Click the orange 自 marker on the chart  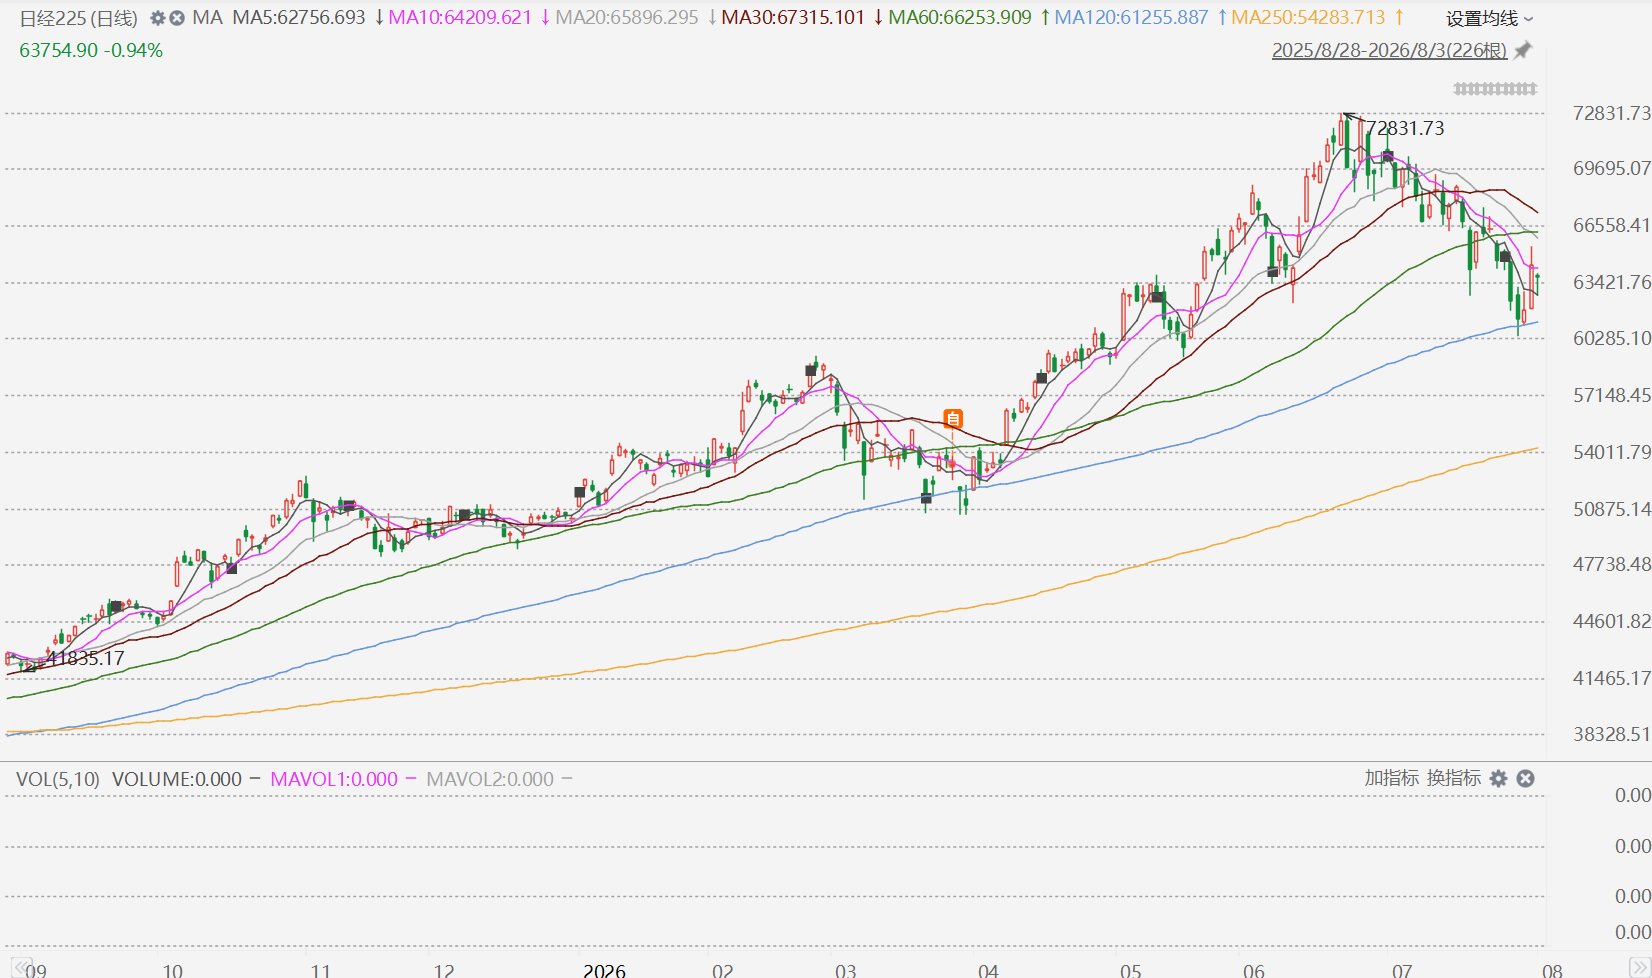click(953, 419)
